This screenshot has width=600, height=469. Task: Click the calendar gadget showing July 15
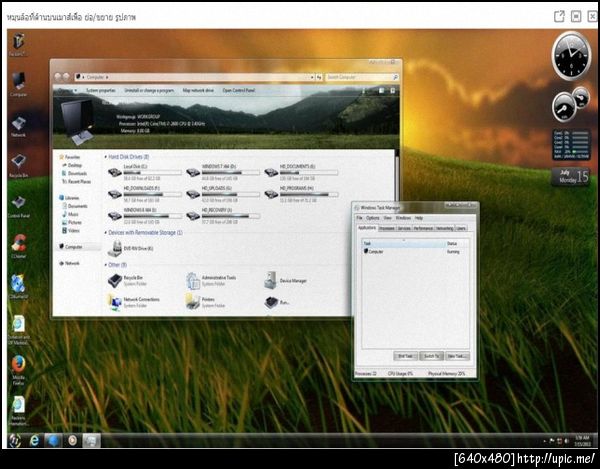[x=571, y=177]
